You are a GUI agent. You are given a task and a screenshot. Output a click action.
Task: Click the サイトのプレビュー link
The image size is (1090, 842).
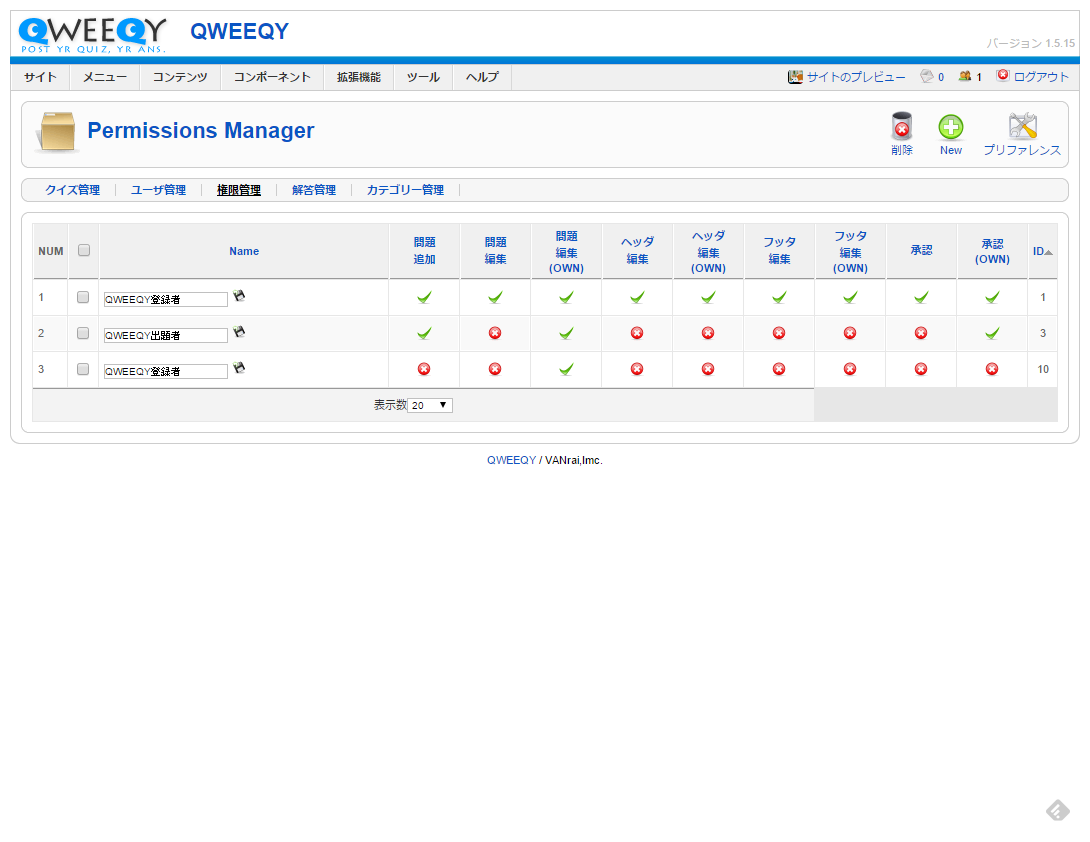tap(855, 77)
